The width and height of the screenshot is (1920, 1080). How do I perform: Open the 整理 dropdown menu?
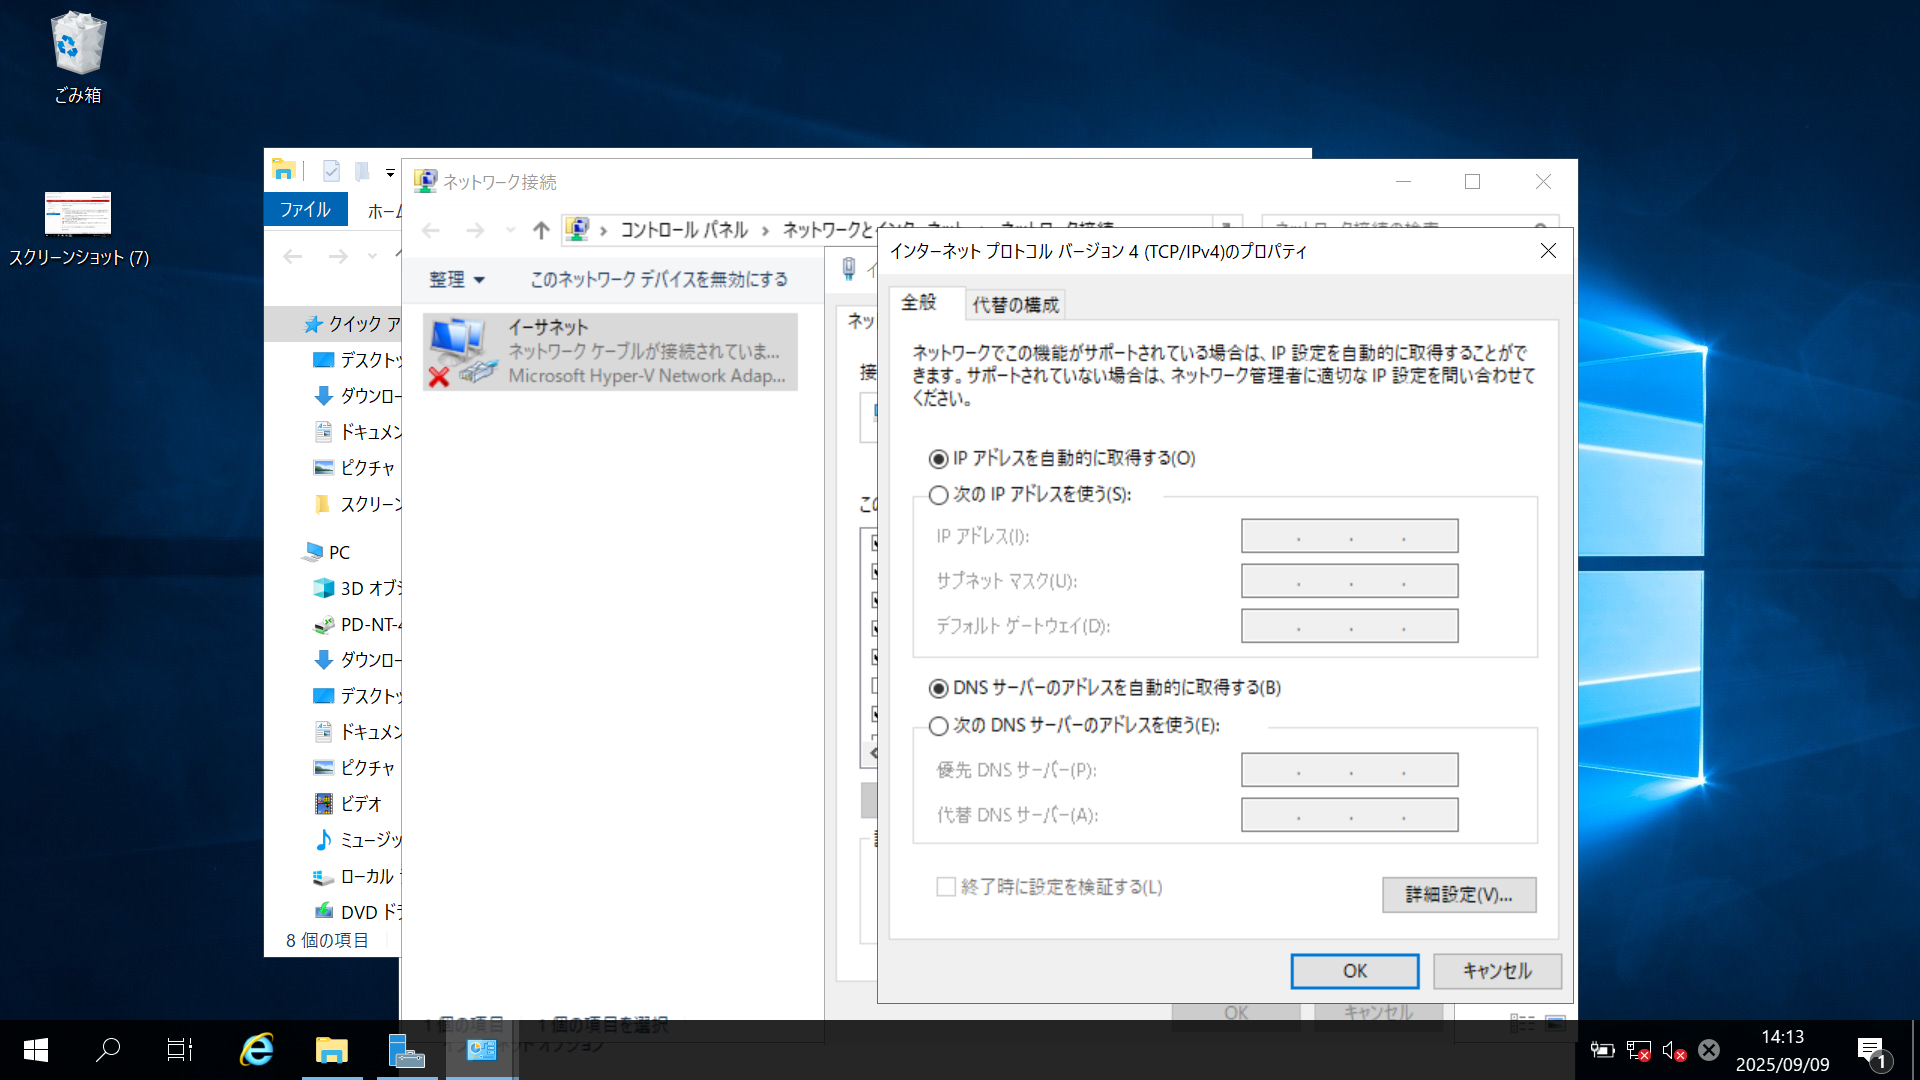click(456, 280)
